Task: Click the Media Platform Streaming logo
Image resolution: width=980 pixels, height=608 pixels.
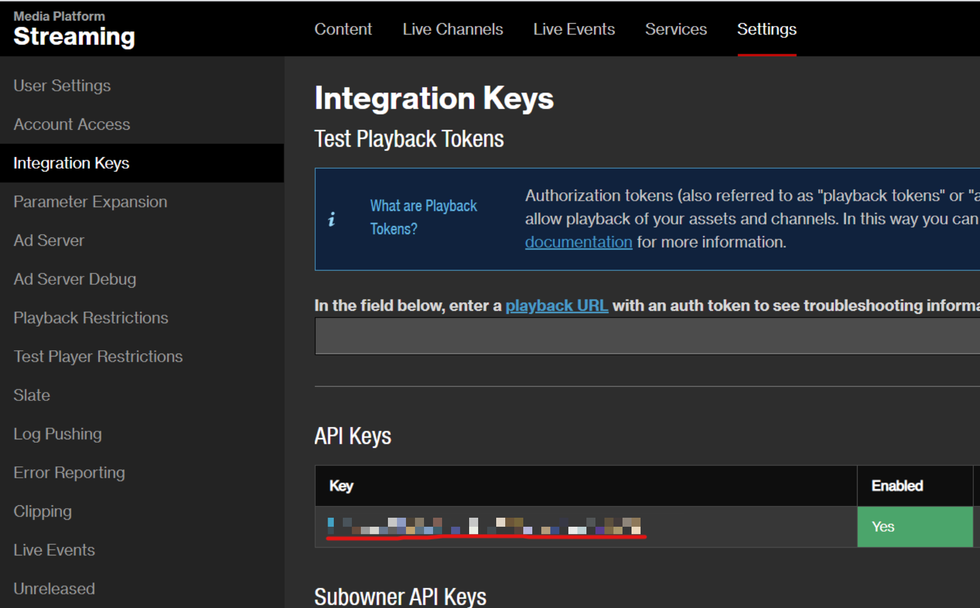Action: tap(74, 30)
